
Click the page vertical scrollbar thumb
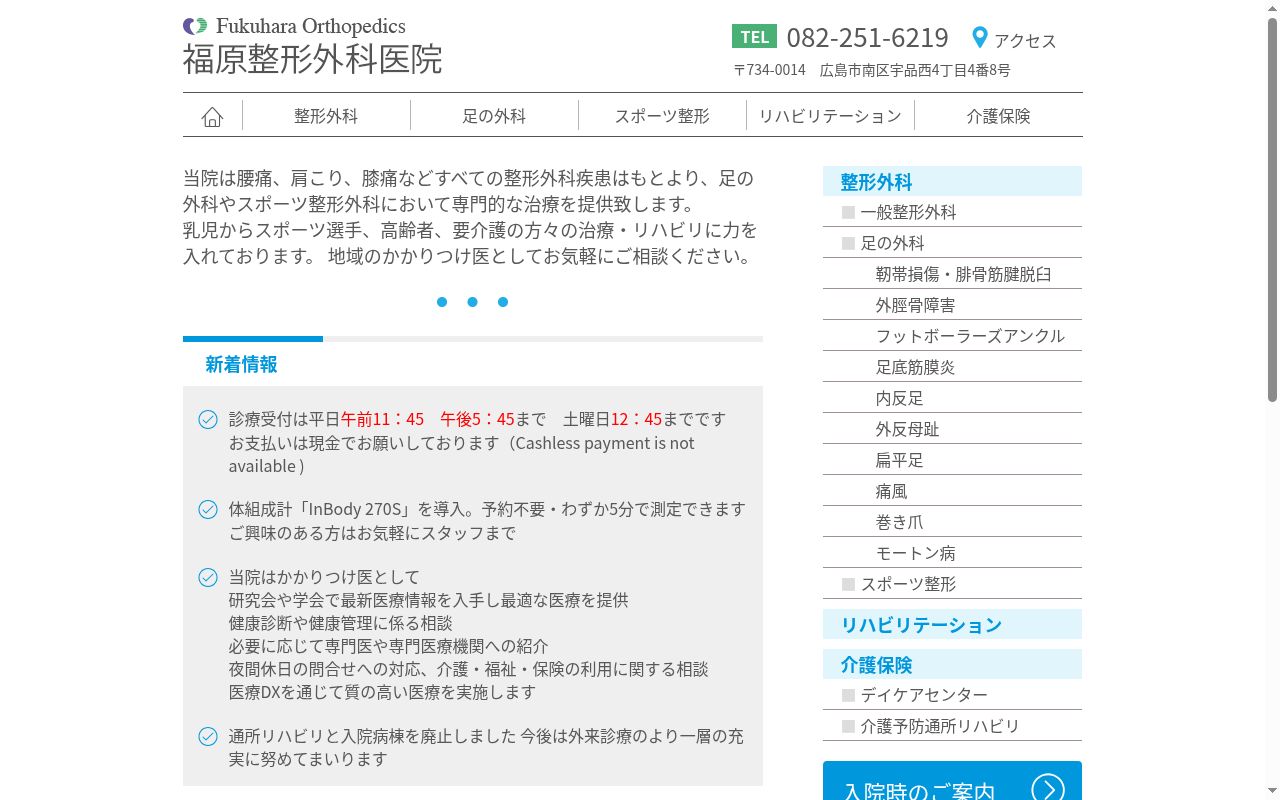(1272, 210)
